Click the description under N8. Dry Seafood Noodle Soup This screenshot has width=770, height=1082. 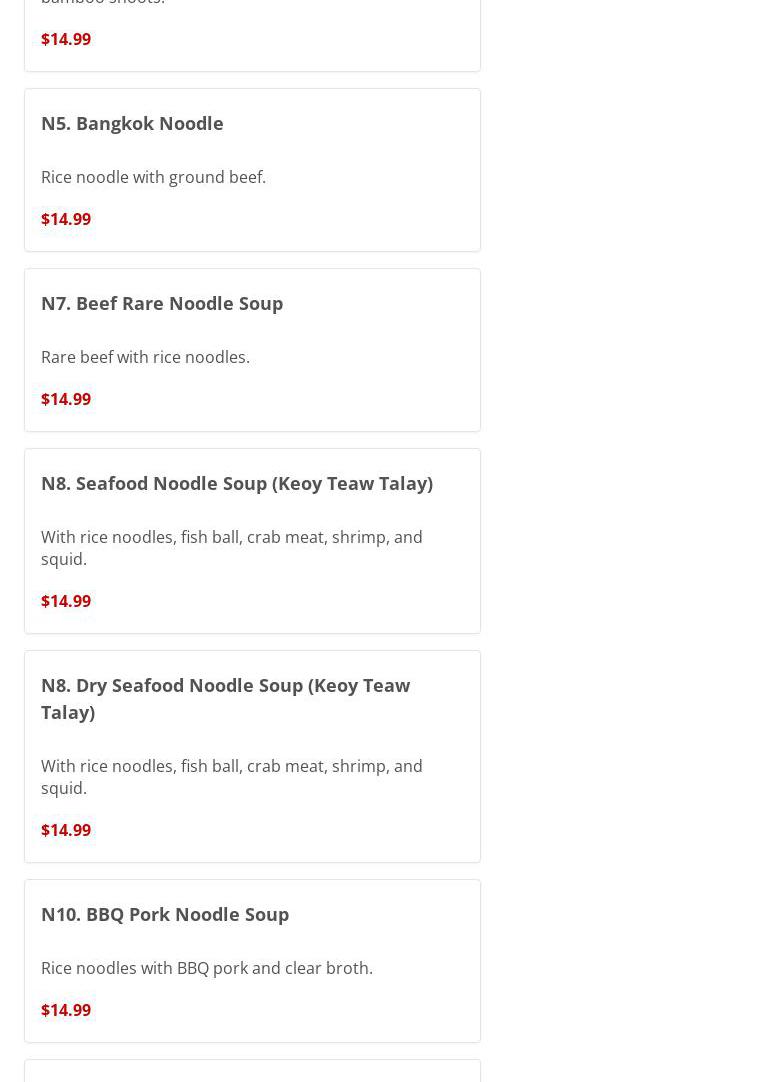pos(232,777)
